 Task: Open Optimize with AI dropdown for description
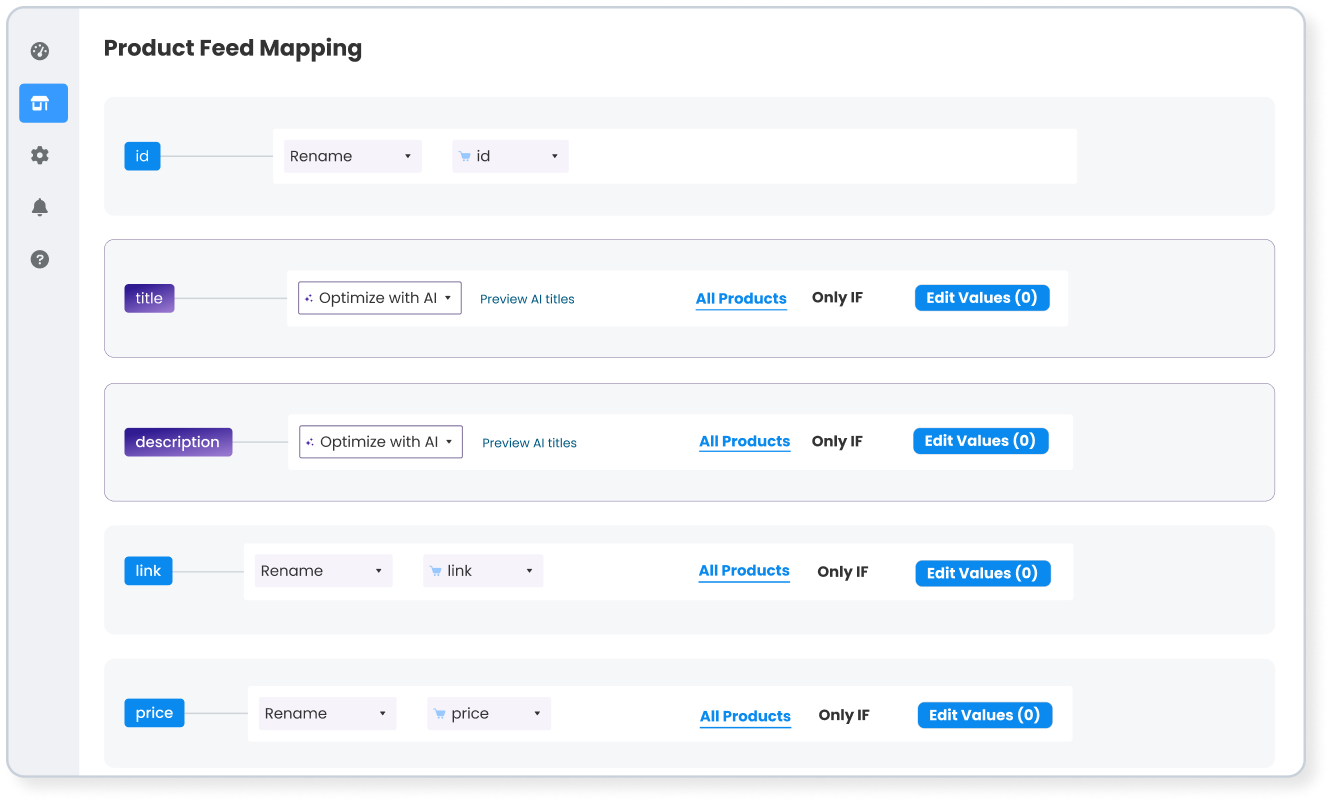coord(381,442)
